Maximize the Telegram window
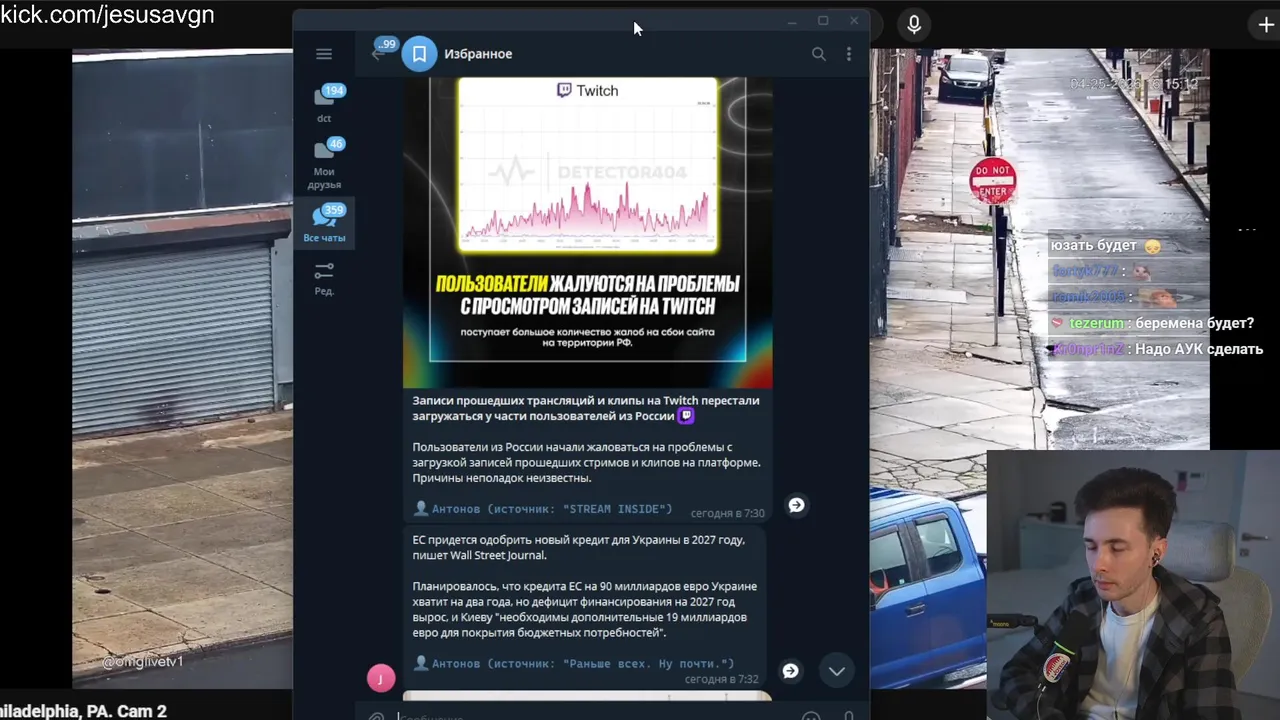Image resolution: width=1280 pixels, height=720 pixels. 823,21
